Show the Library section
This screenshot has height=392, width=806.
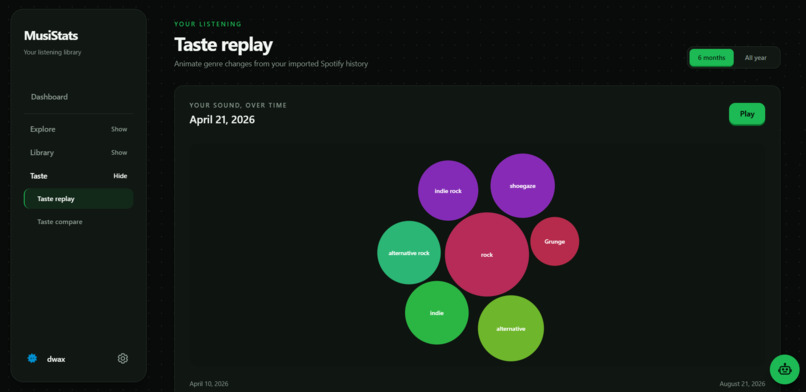click(x=119, y=153)
